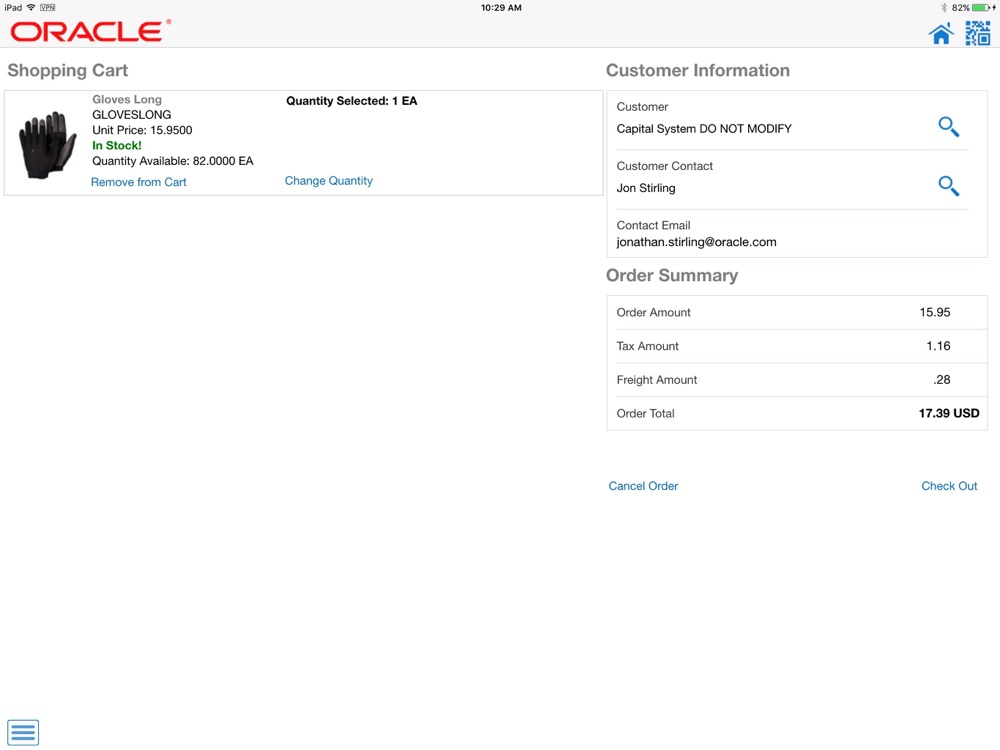Select the gloves product thumbnail

[x=48, y=145]
